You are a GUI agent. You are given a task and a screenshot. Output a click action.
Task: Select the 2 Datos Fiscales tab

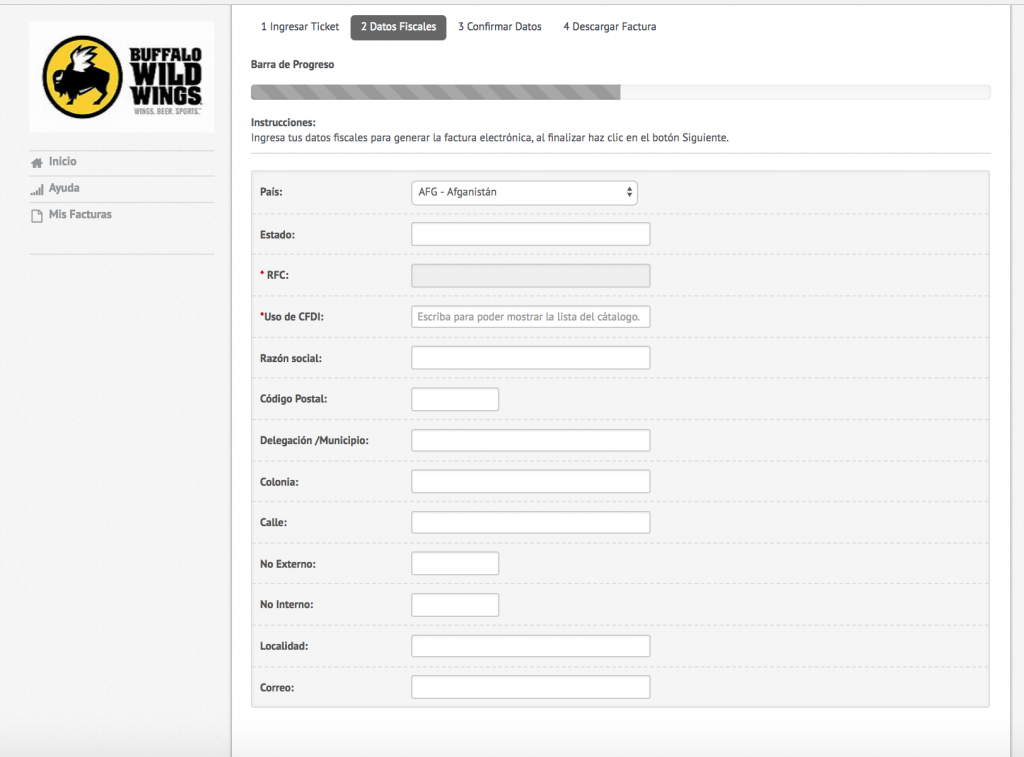(x=398, y=27)
